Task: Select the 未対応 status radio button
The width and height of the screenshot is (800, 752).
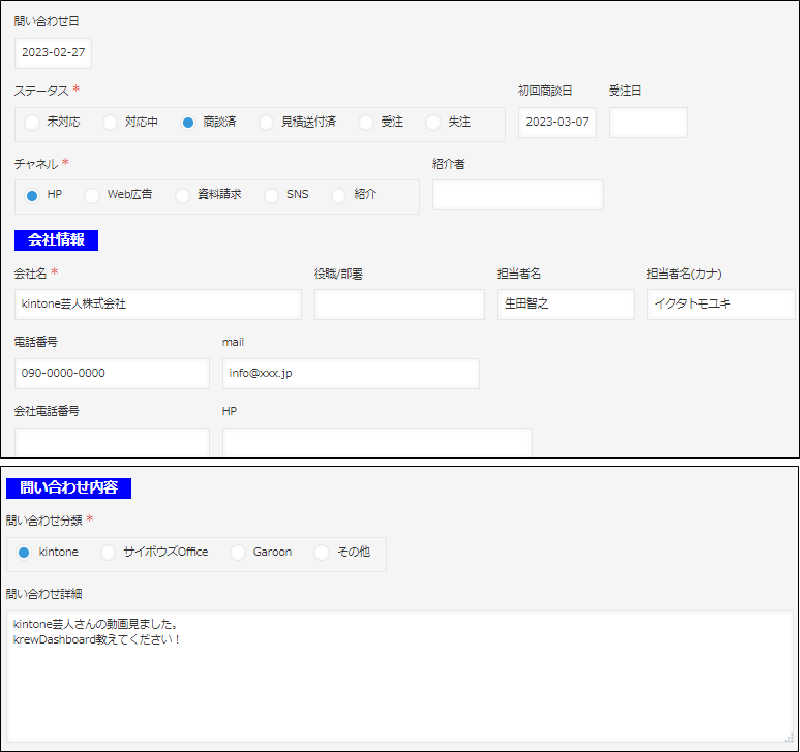Action: click(32, 122)
